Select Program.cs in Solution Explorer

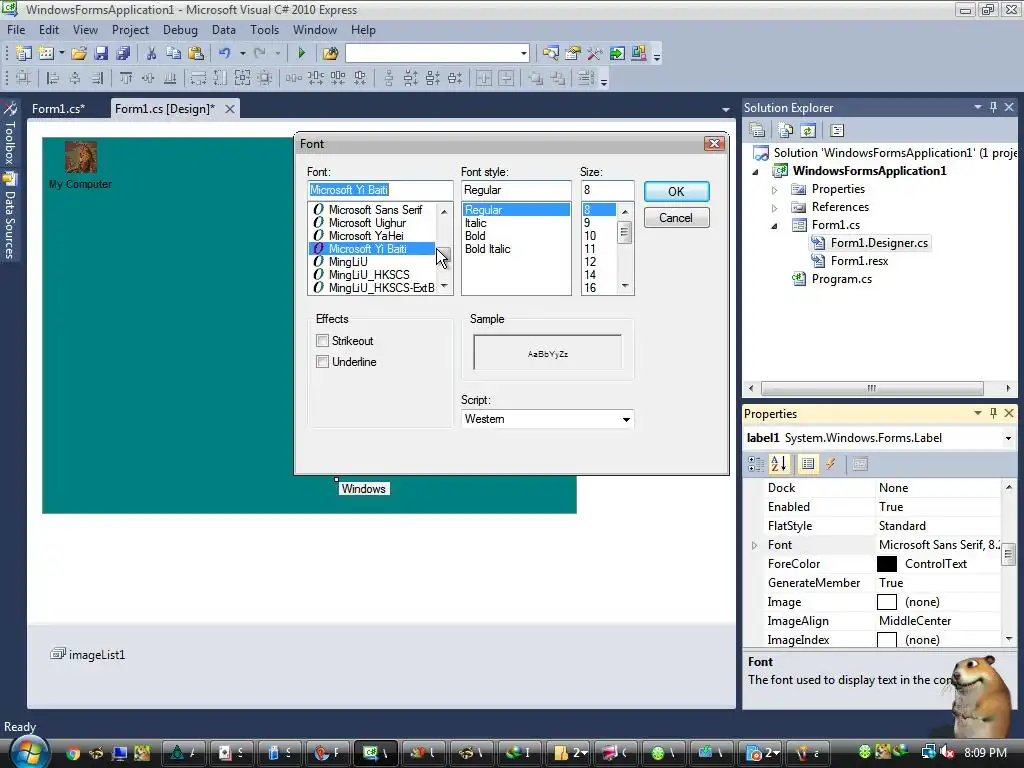(841, 279)
